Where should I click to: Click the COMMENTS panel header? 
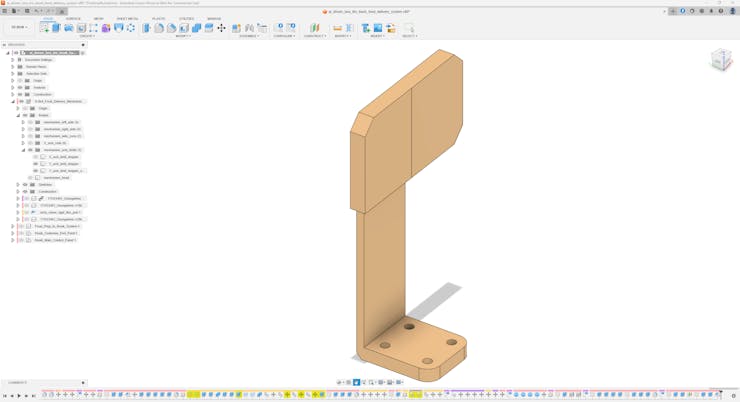point(18,383)
